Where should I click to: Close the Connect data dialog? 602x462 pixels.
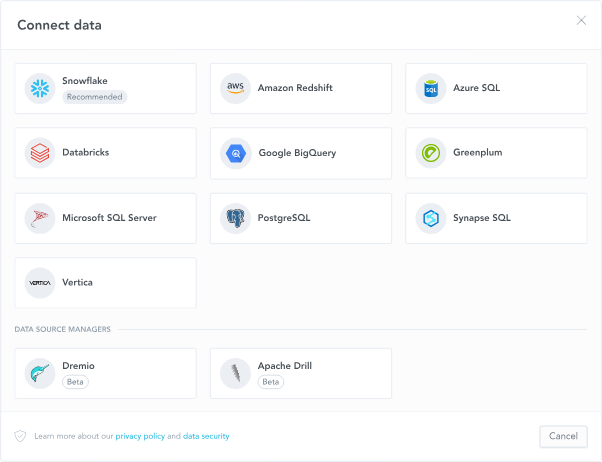coord(581,20)
